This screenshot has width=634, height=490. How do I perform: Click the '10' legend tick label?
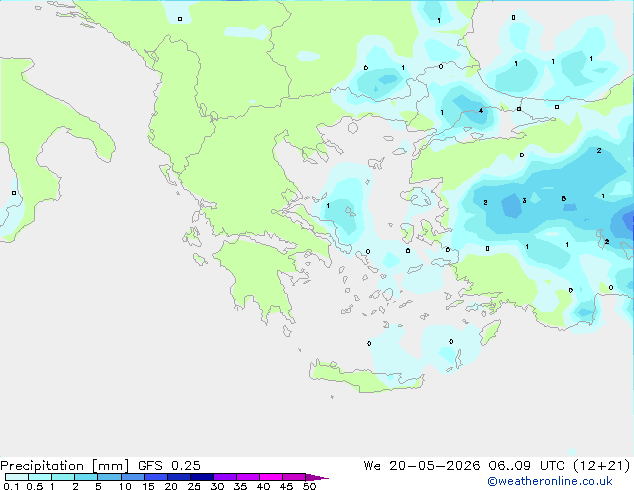125,486
